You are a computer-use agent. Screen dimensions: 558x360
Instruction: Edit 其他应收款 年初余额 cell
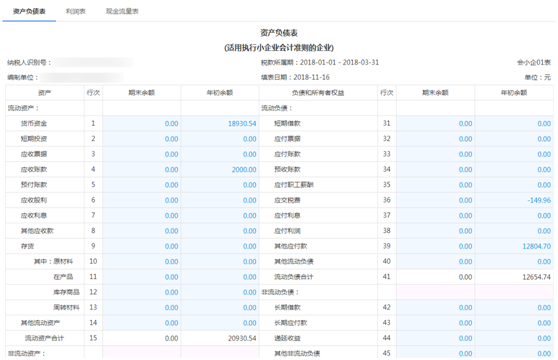(220, 231)
